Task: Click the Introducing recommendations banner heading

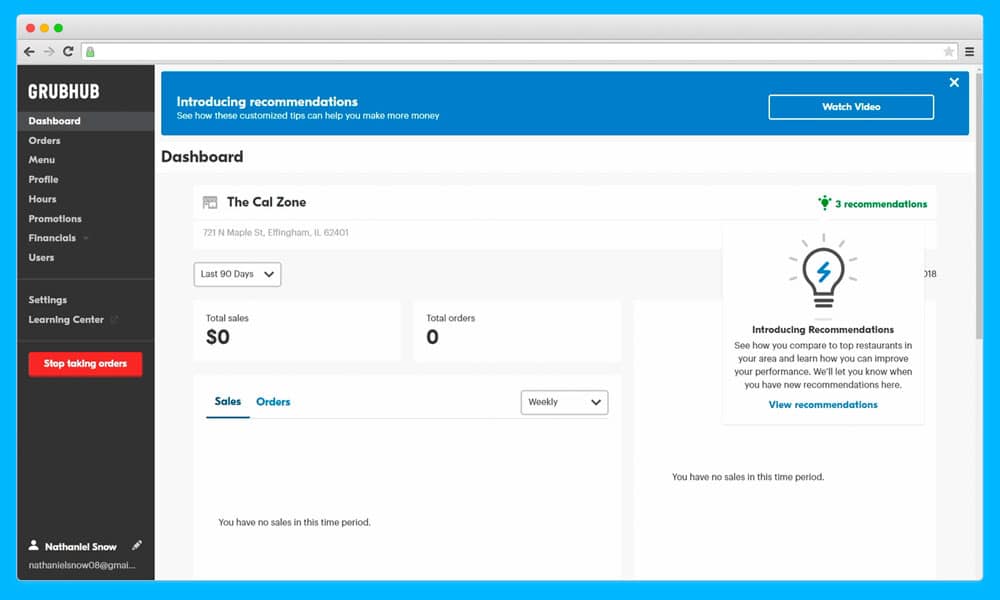Action: [x=267, y=102]
